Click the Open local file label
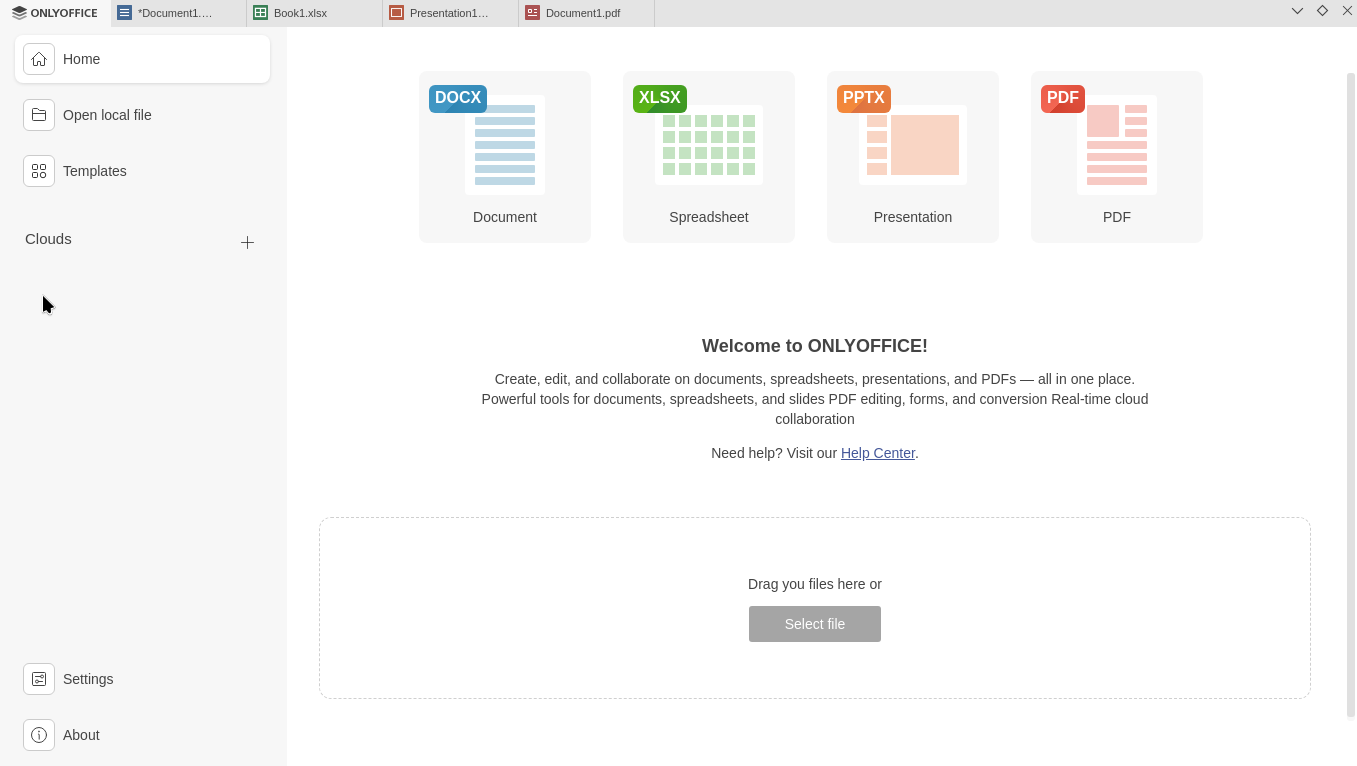 (107, 115)
